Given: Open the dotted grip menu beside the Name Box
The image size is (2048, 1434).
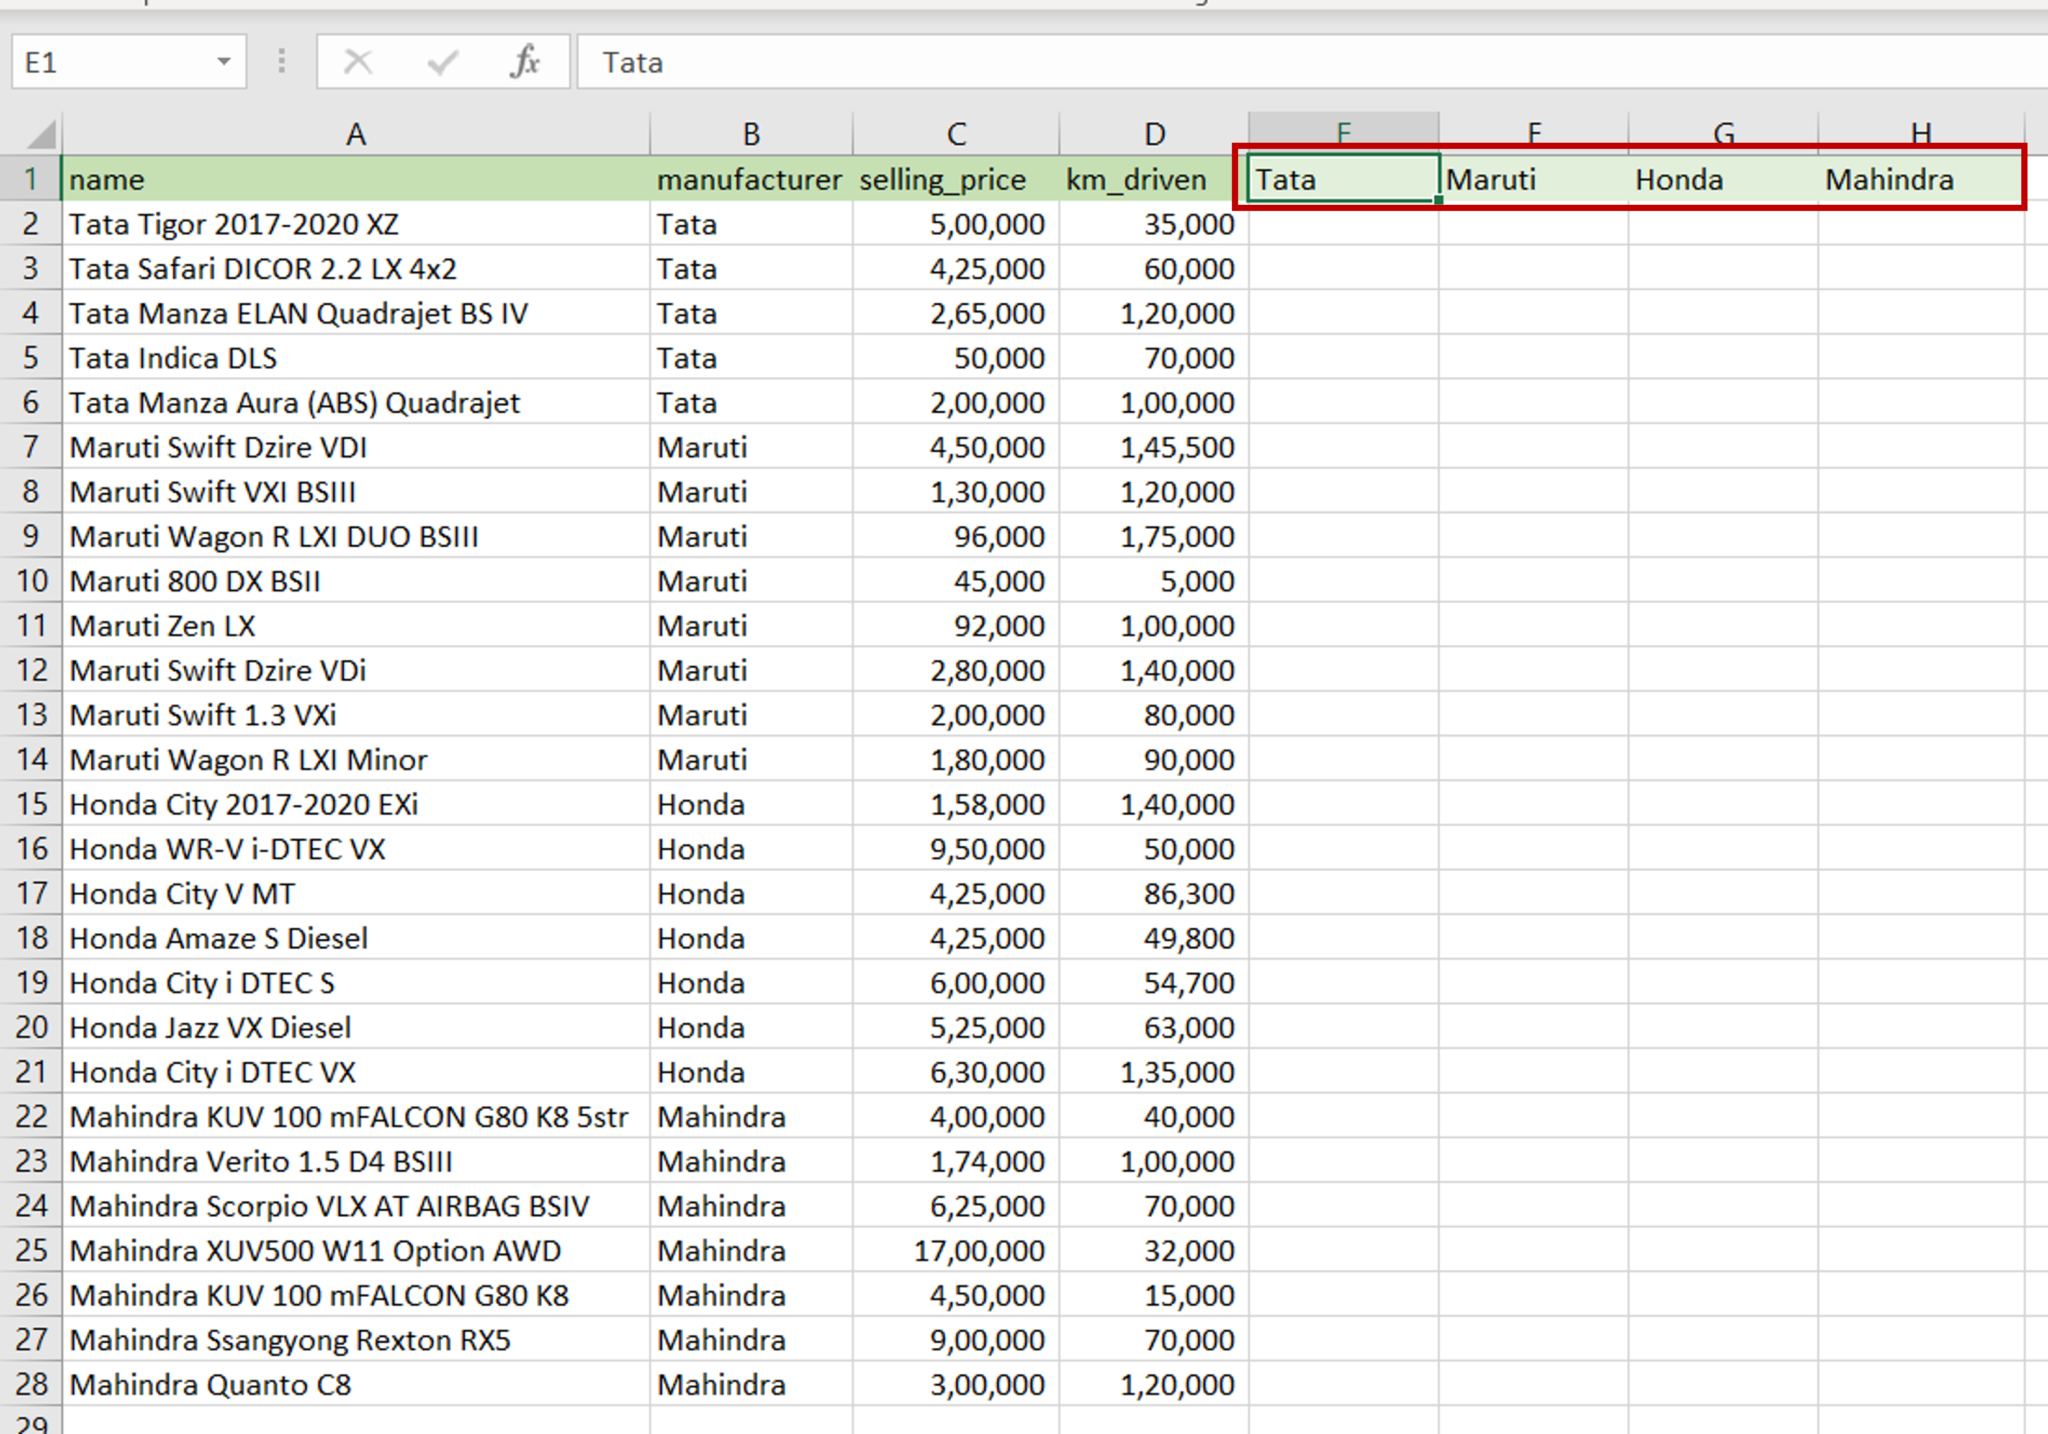Looking at the screenshot, I should tap(280, 62).
